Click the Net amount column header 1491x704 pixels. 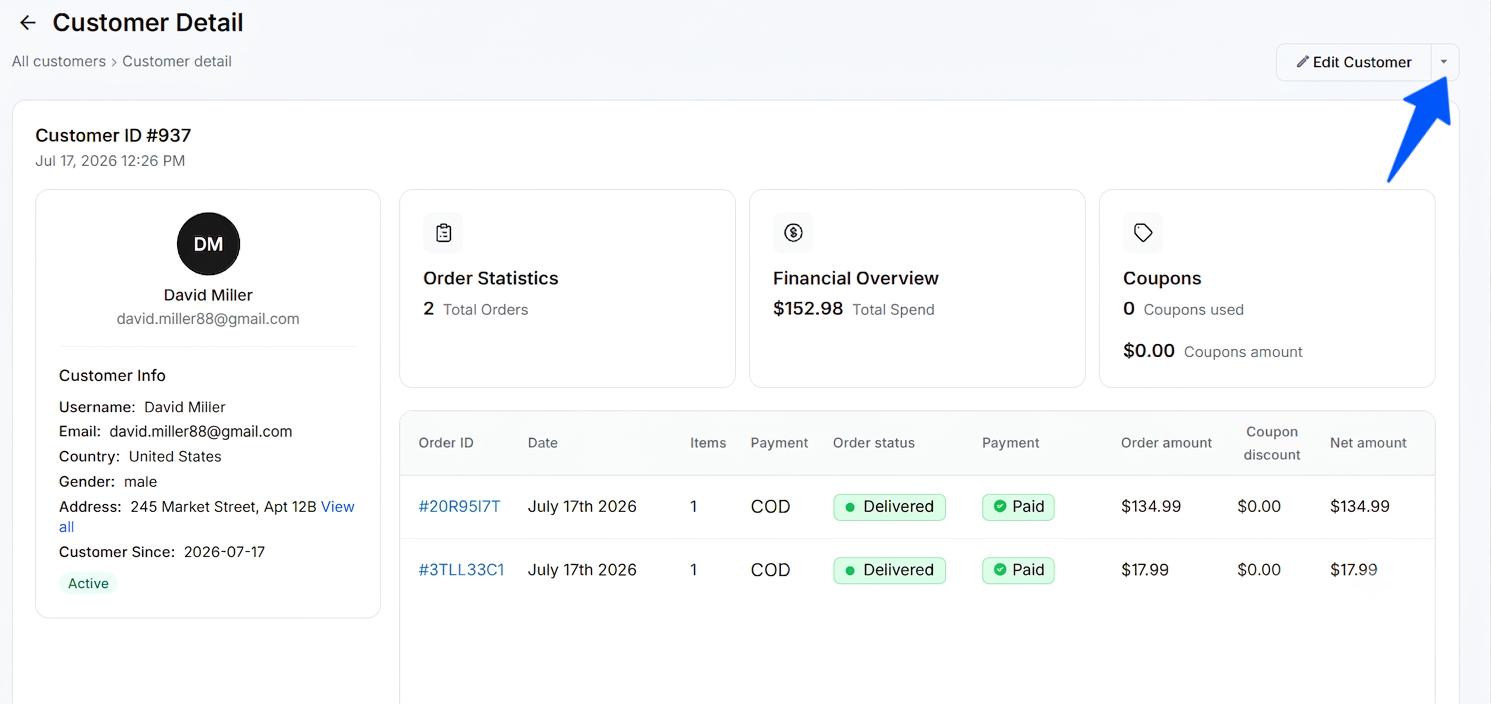click(1368, 443)
